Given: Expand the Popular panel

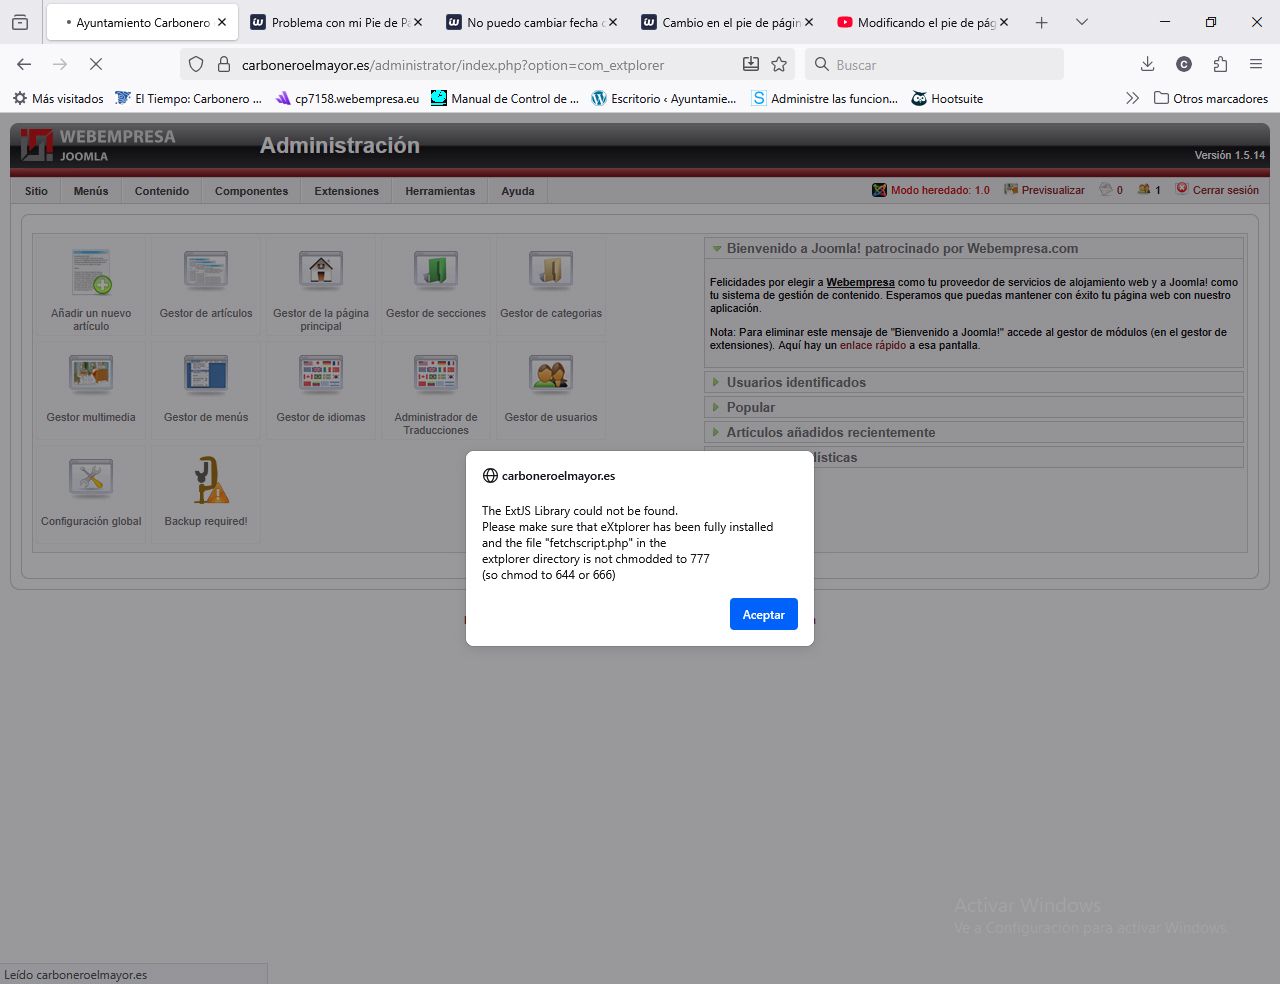Looking at the screenshot, I should point(750,407).
